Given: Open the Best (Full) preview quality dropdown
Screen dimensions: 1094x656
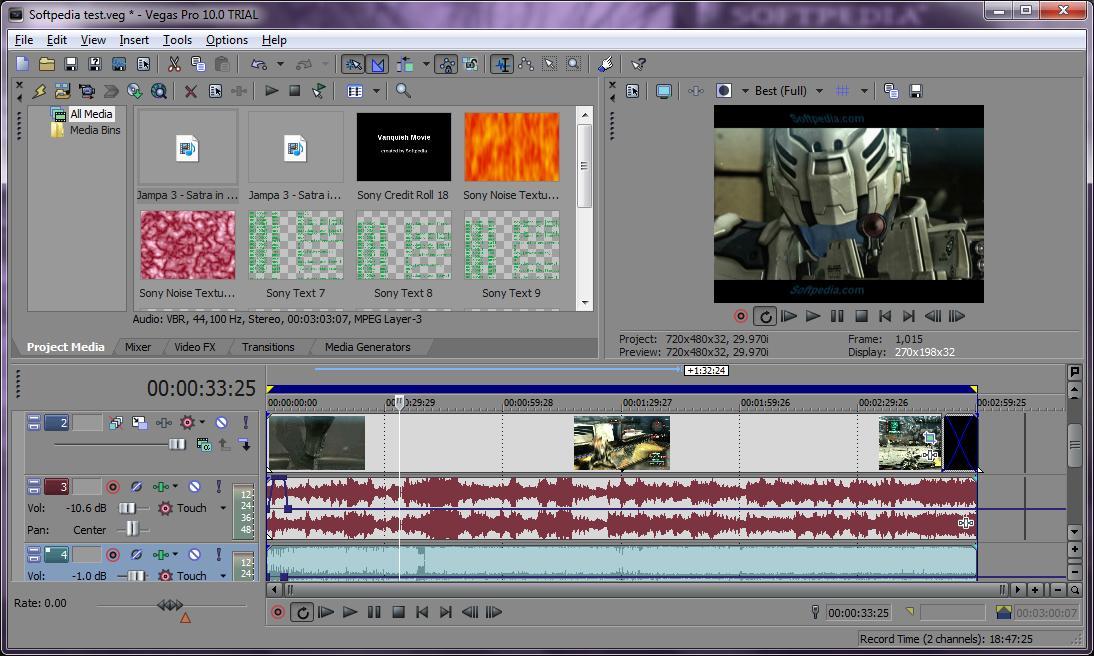Looking at the screenshot, I should click(x=820, y=90).
